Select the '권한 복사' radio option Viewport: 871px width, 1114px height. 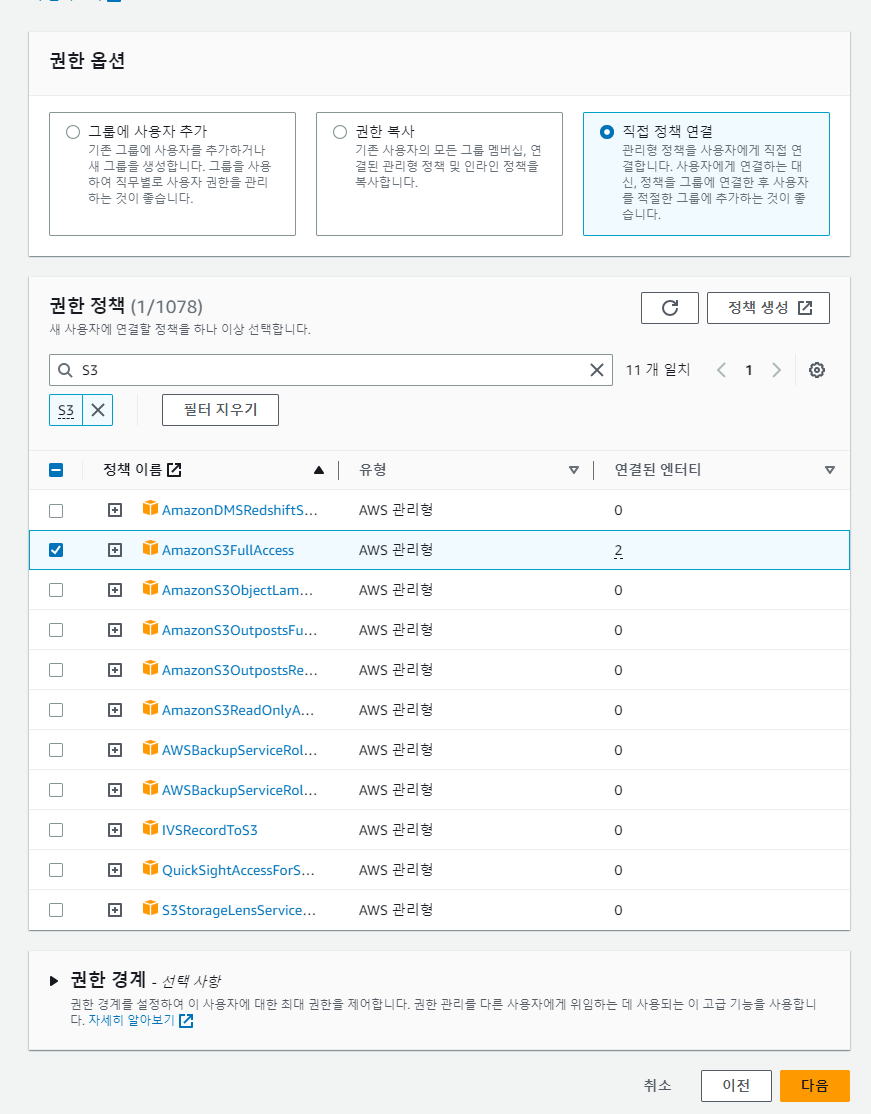[x=340, y=132]
